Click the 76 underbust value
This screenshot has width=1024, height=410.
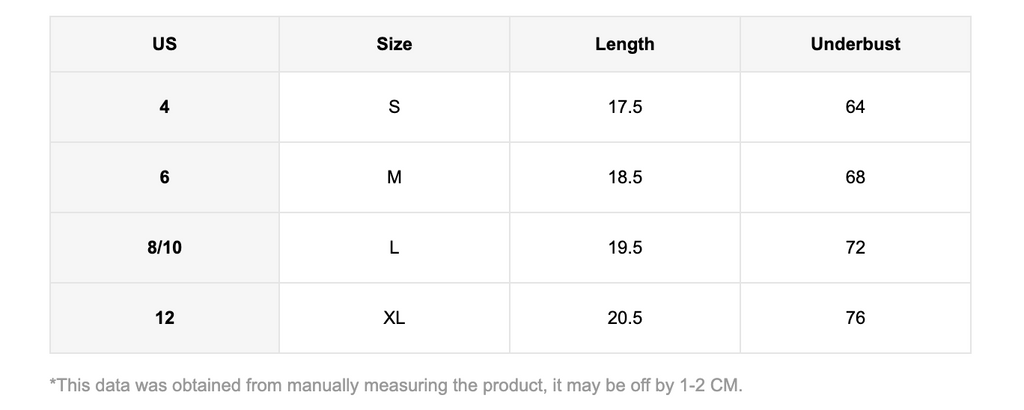(856, 318)
